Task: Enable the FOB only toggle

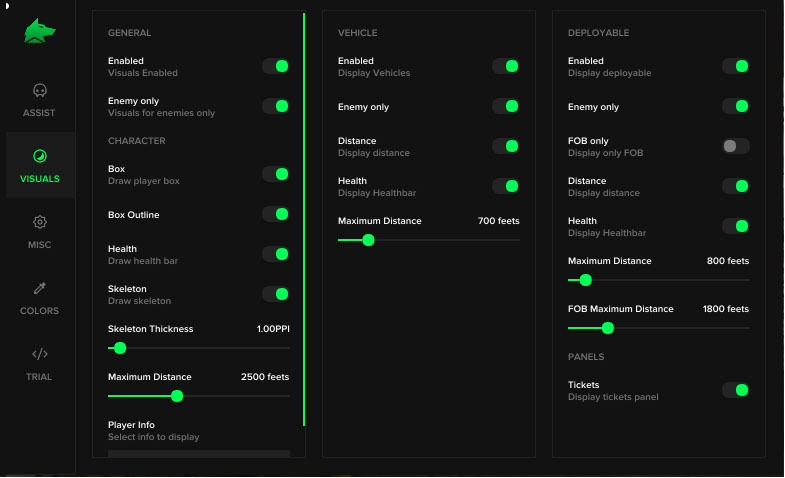Action: click(736, 146)
